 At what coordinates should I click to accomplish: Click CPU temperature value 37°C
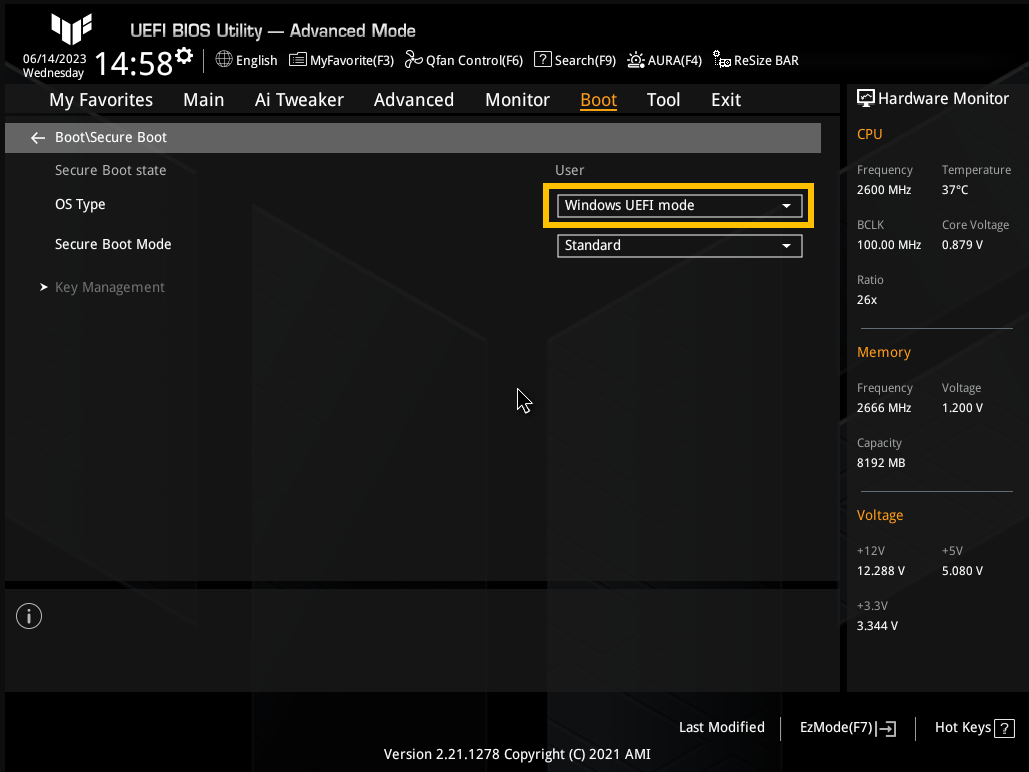(x=955, y=190)
